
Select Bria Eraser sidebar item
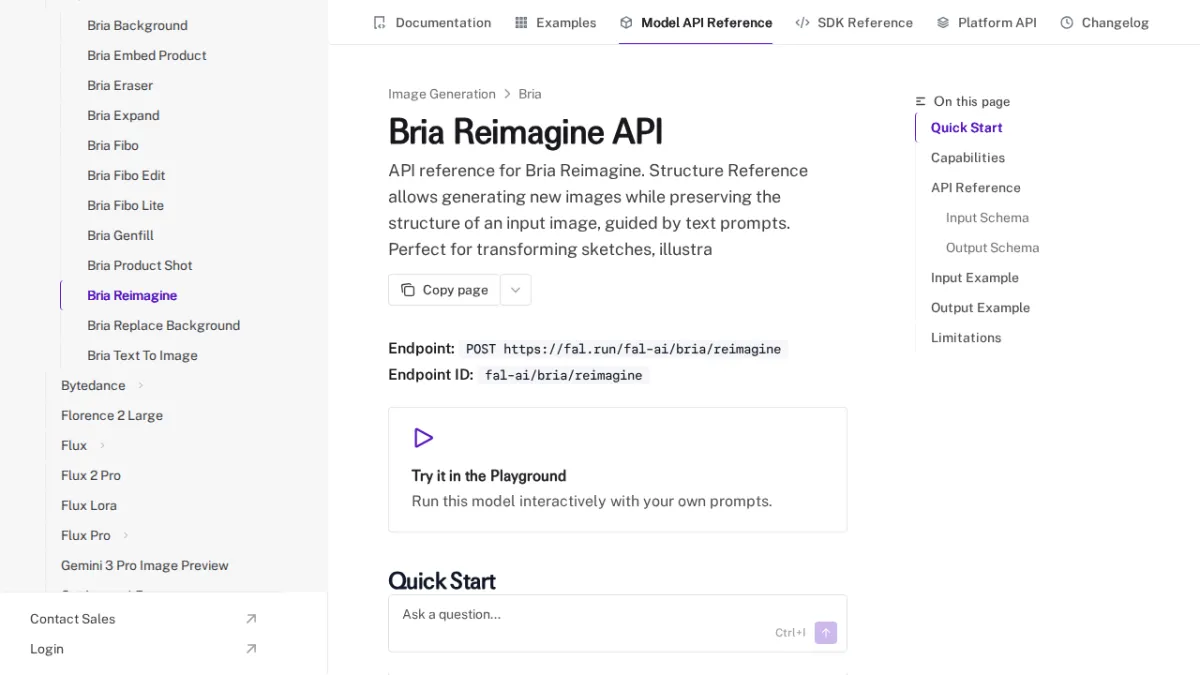(x=120, y=85)
